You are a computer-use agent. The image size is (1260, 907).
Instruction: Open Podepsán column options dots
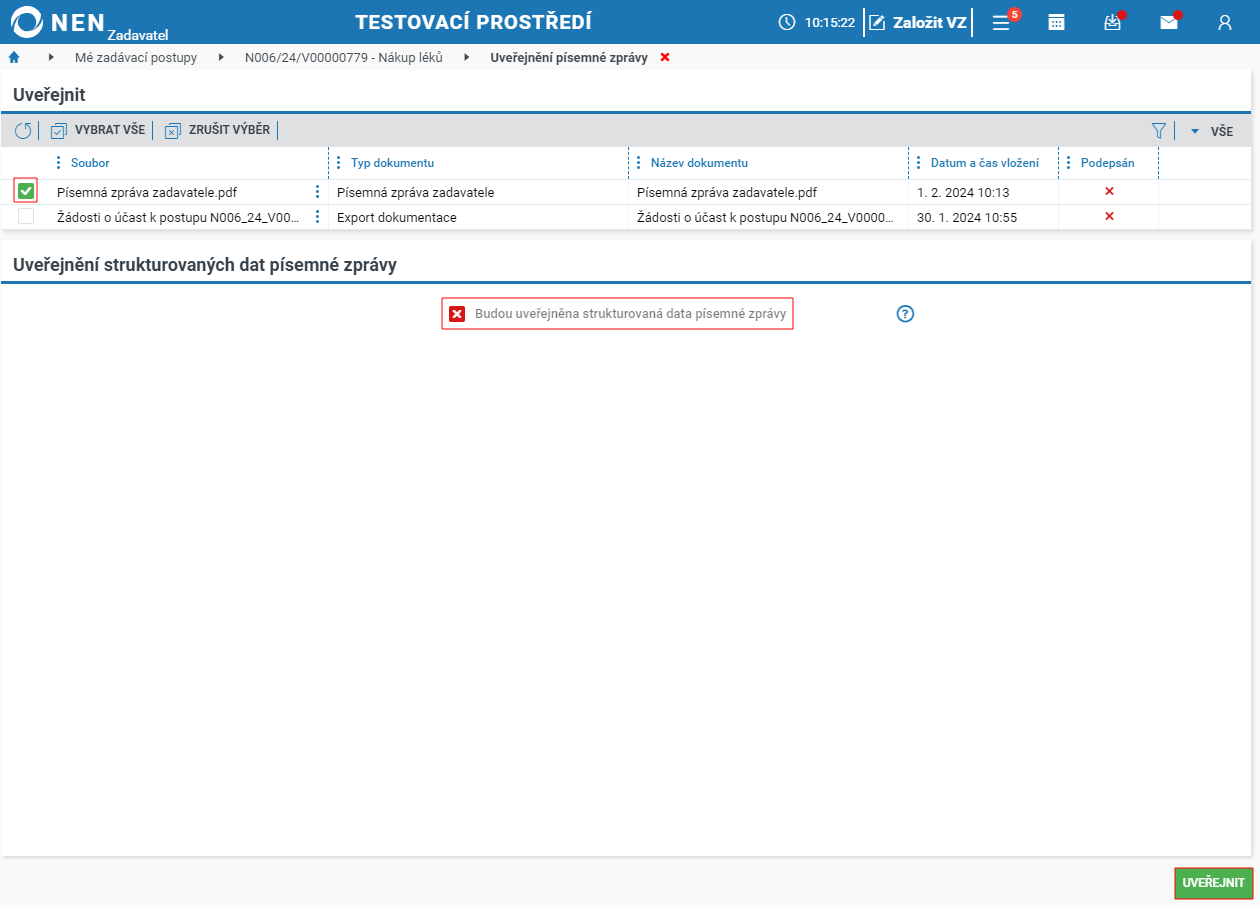(x=1068, y=163)
